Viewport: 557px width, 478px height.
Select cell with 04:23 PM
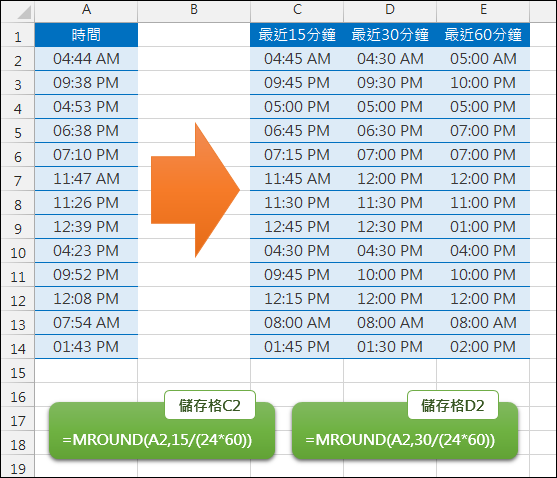(86, 251)
